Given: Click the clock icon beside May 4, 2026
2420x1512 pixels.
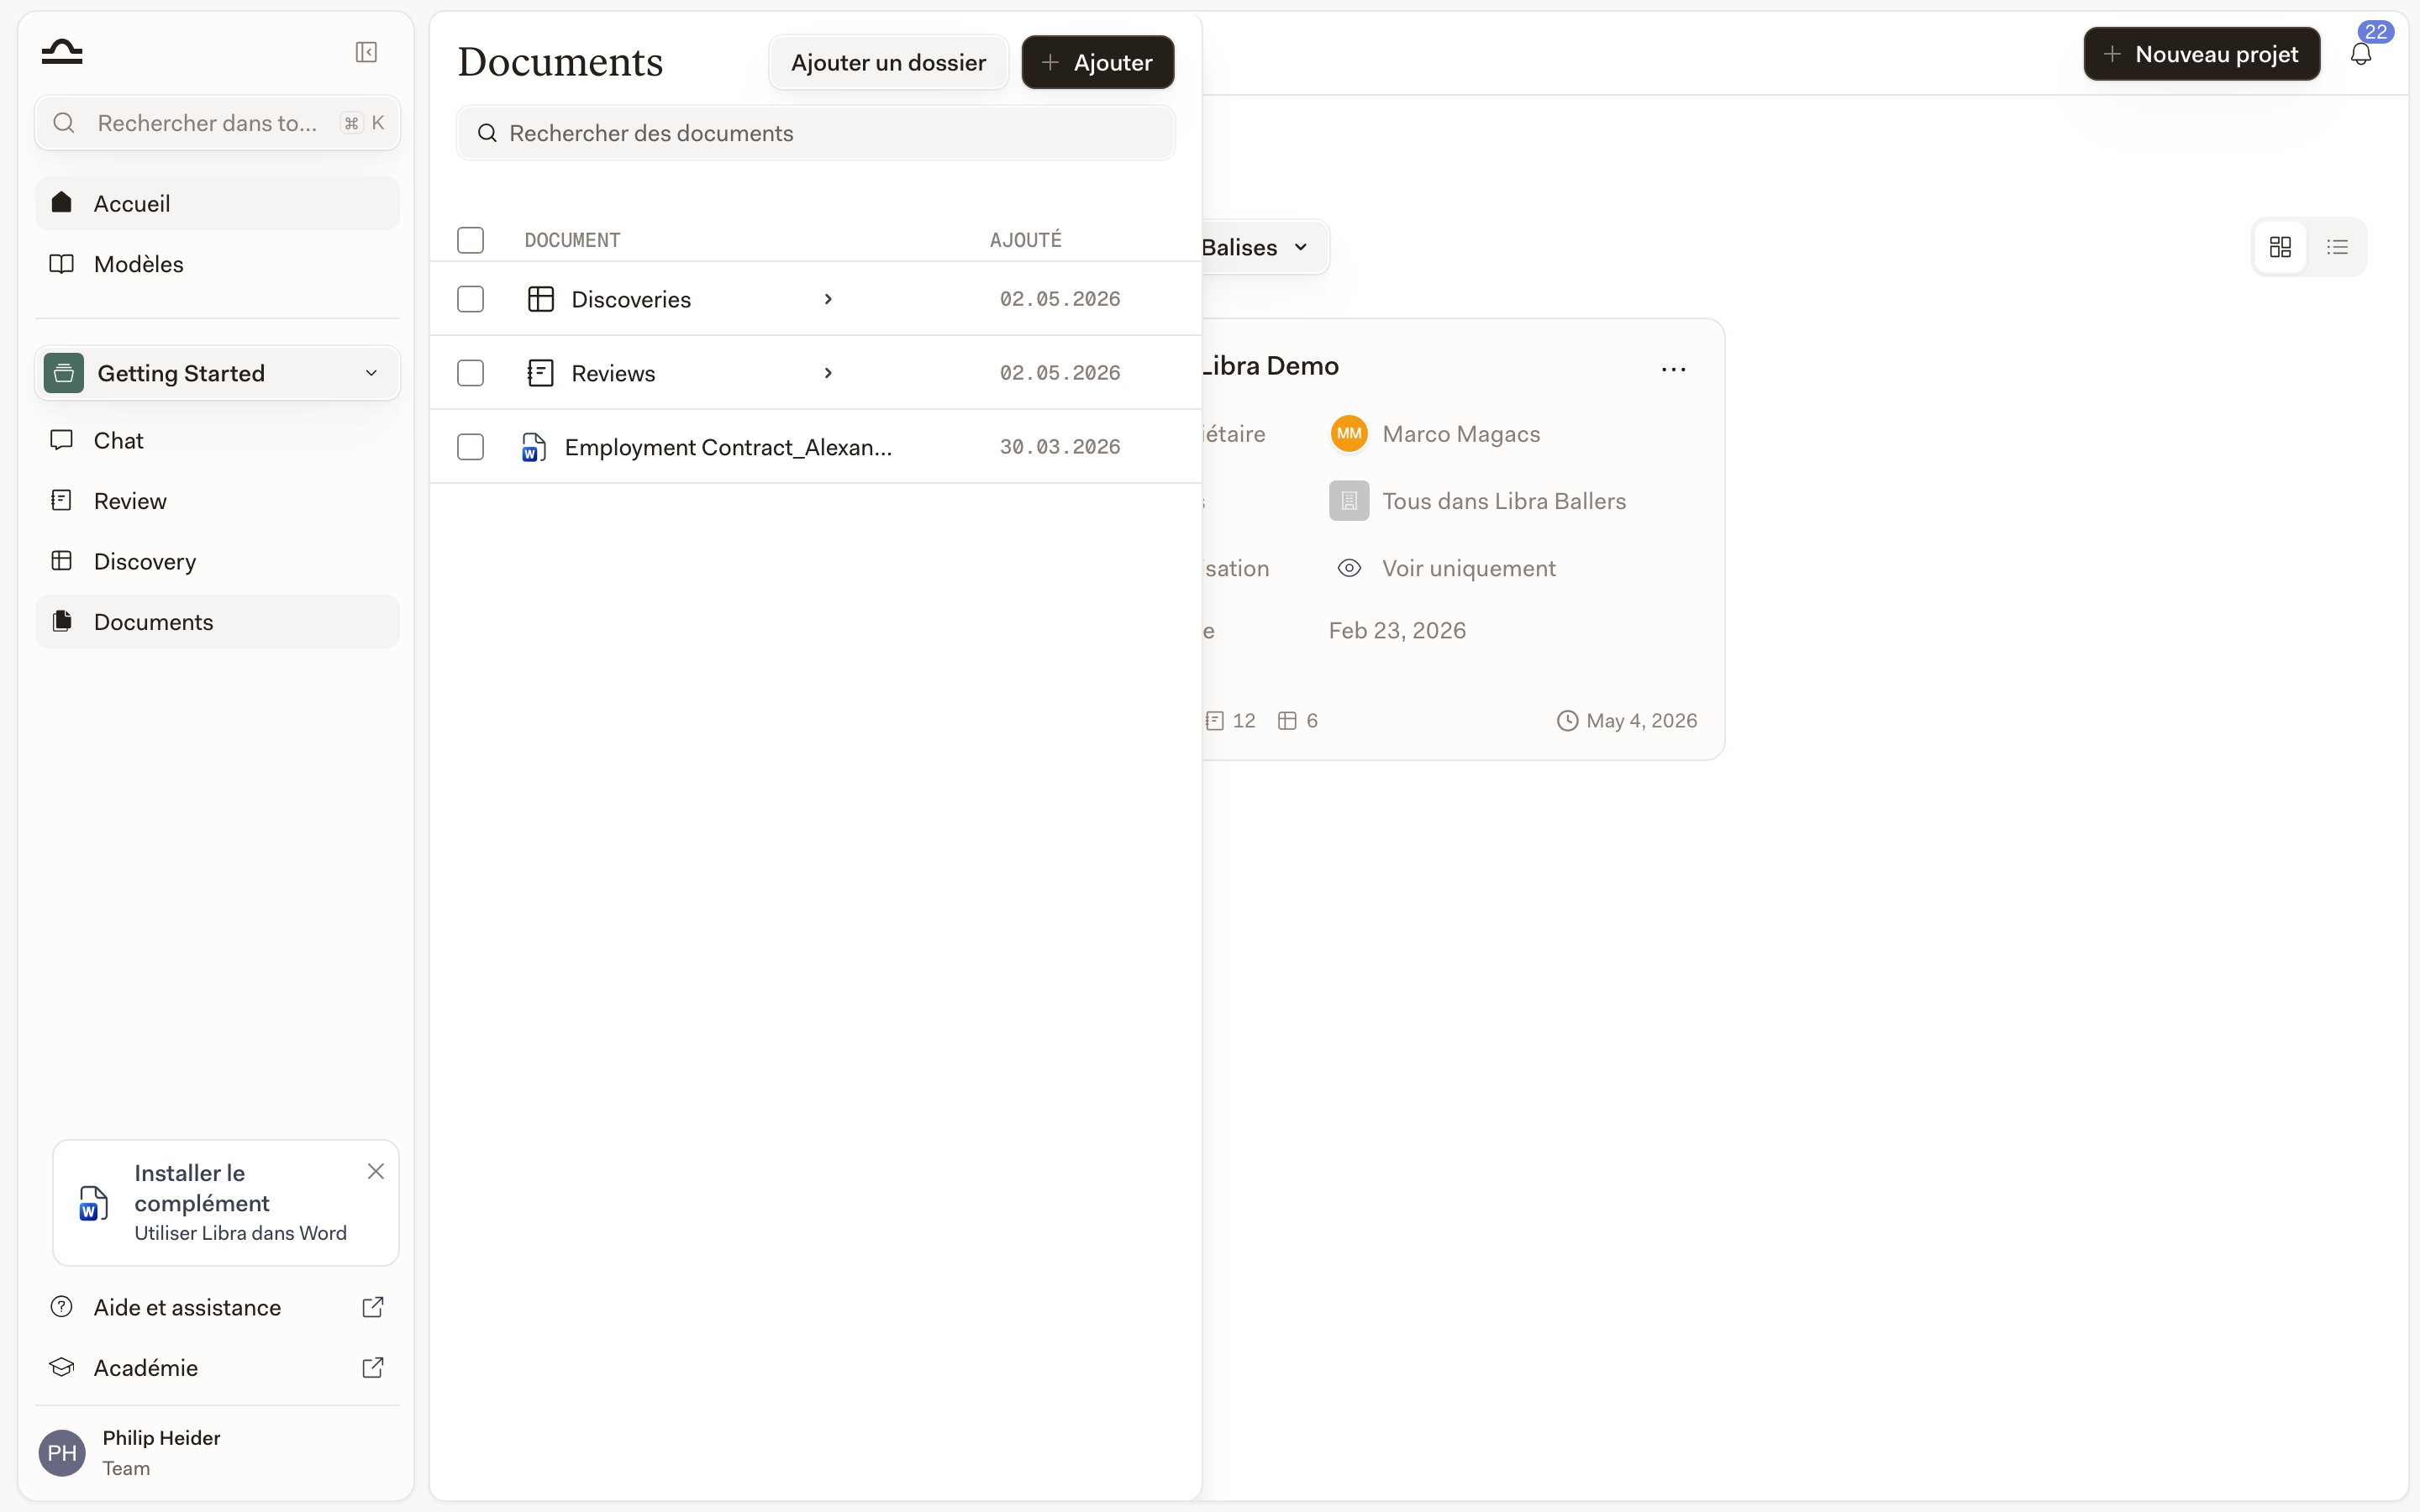Looking at the screenshot, I should [x=1567, y=721].
